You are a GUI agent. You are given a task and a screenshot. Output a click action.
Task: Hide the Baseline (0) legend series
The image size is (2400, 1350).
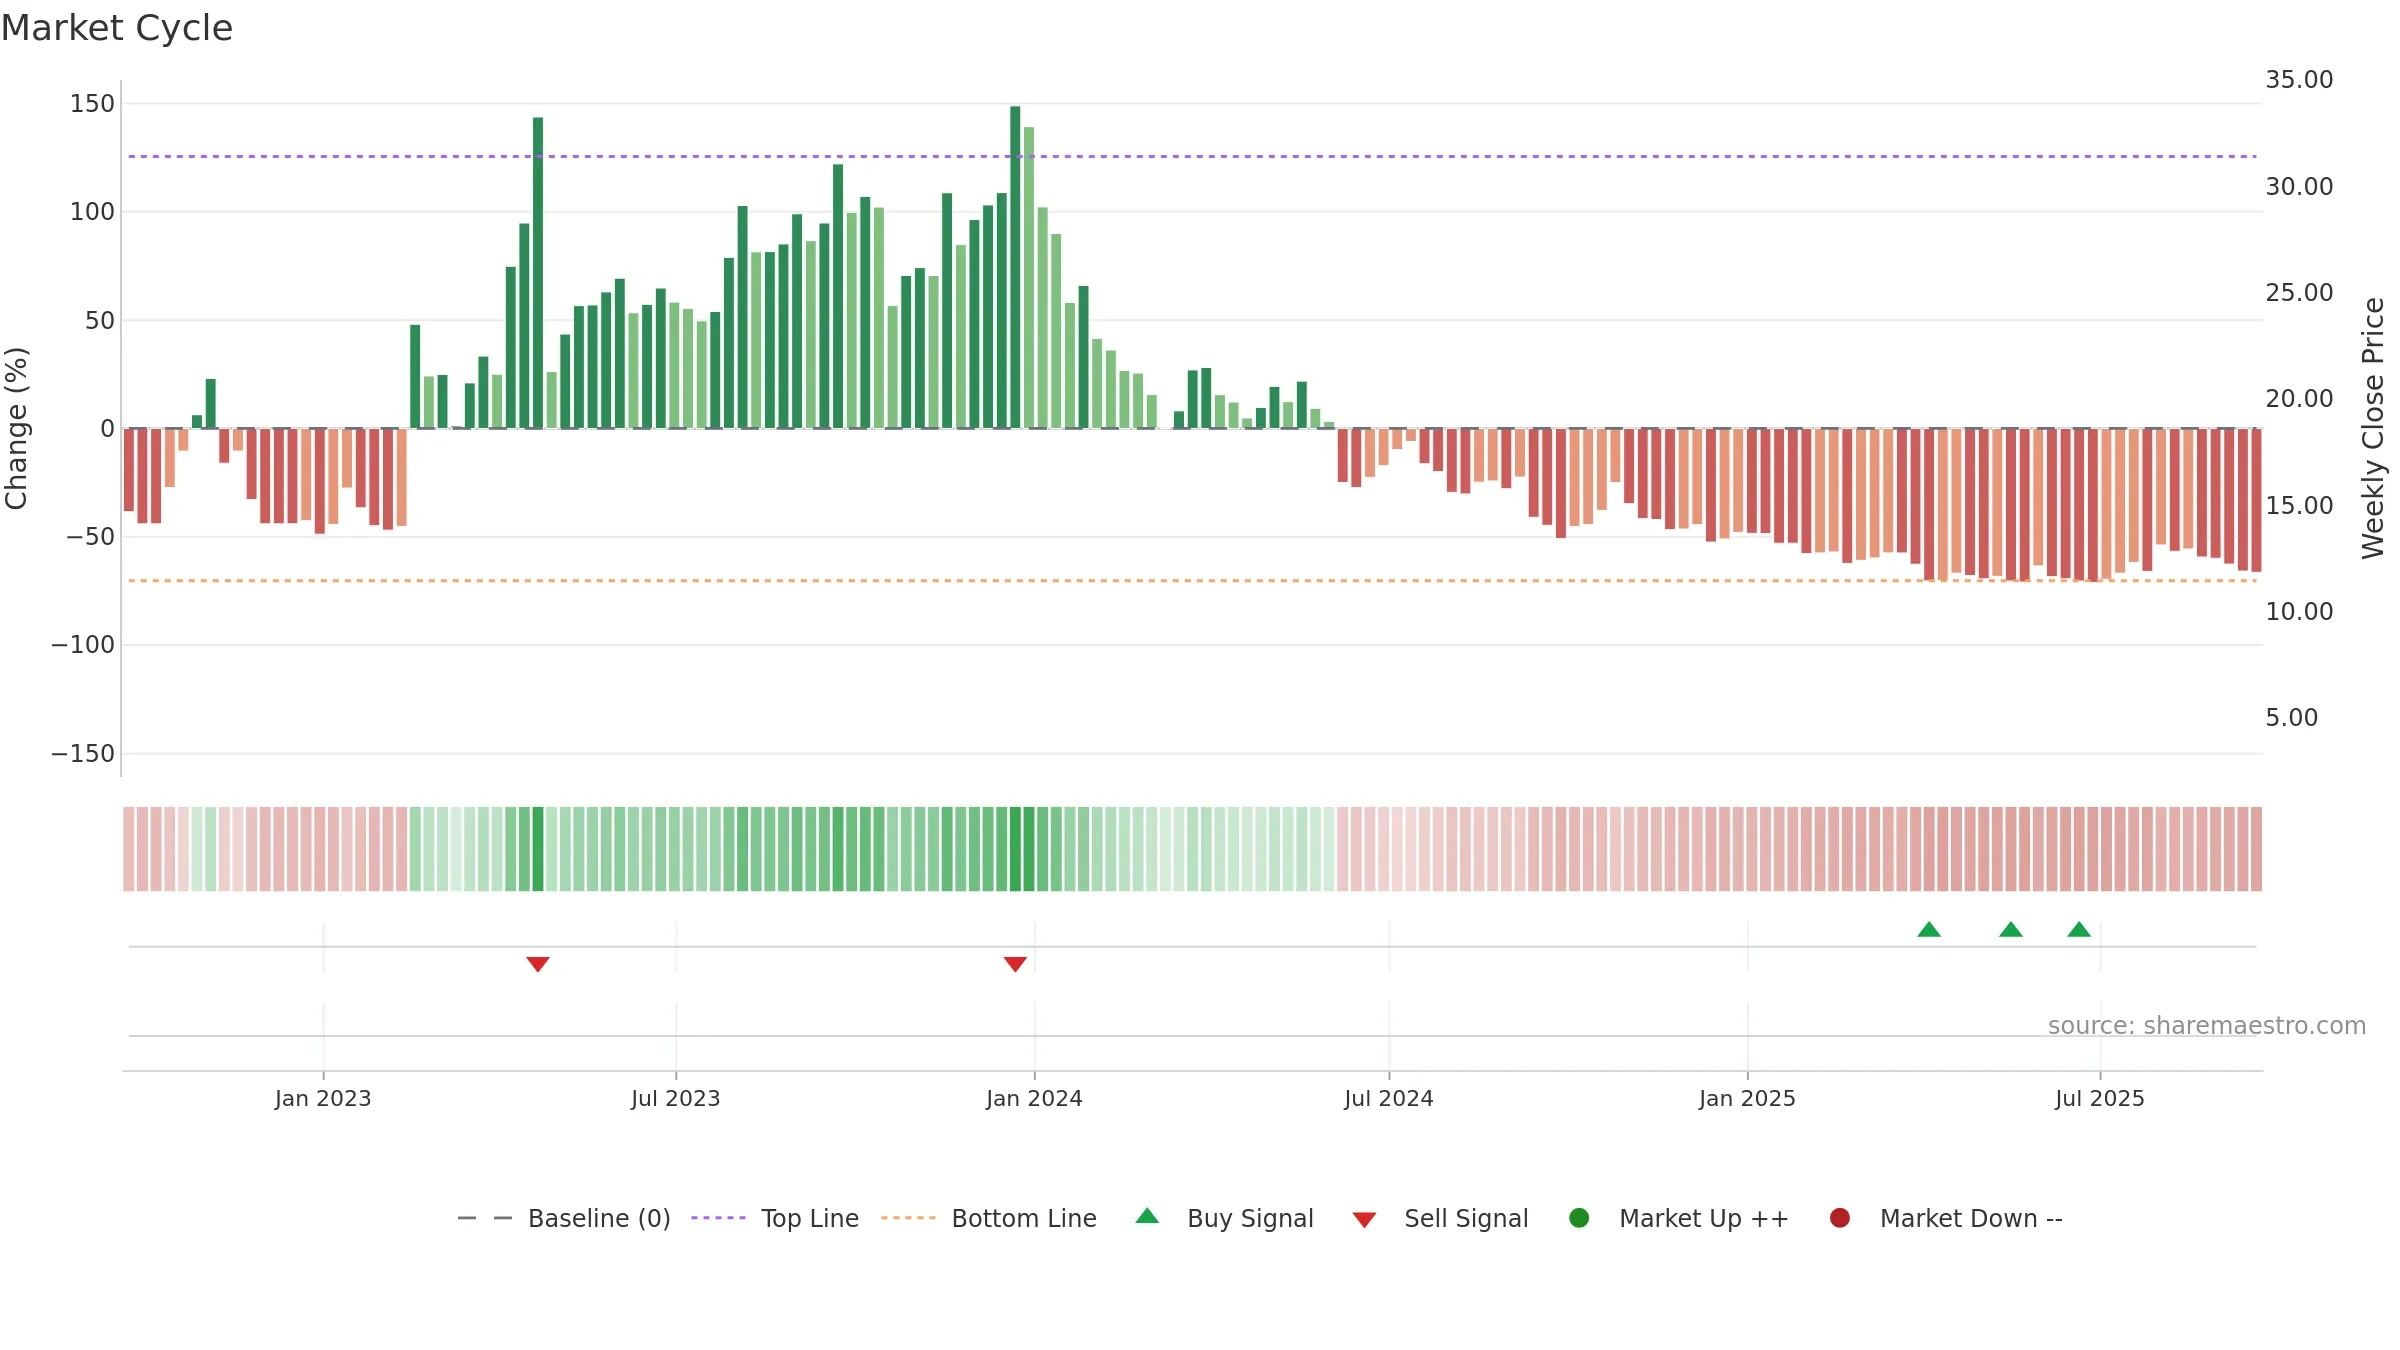[564, 1218]
